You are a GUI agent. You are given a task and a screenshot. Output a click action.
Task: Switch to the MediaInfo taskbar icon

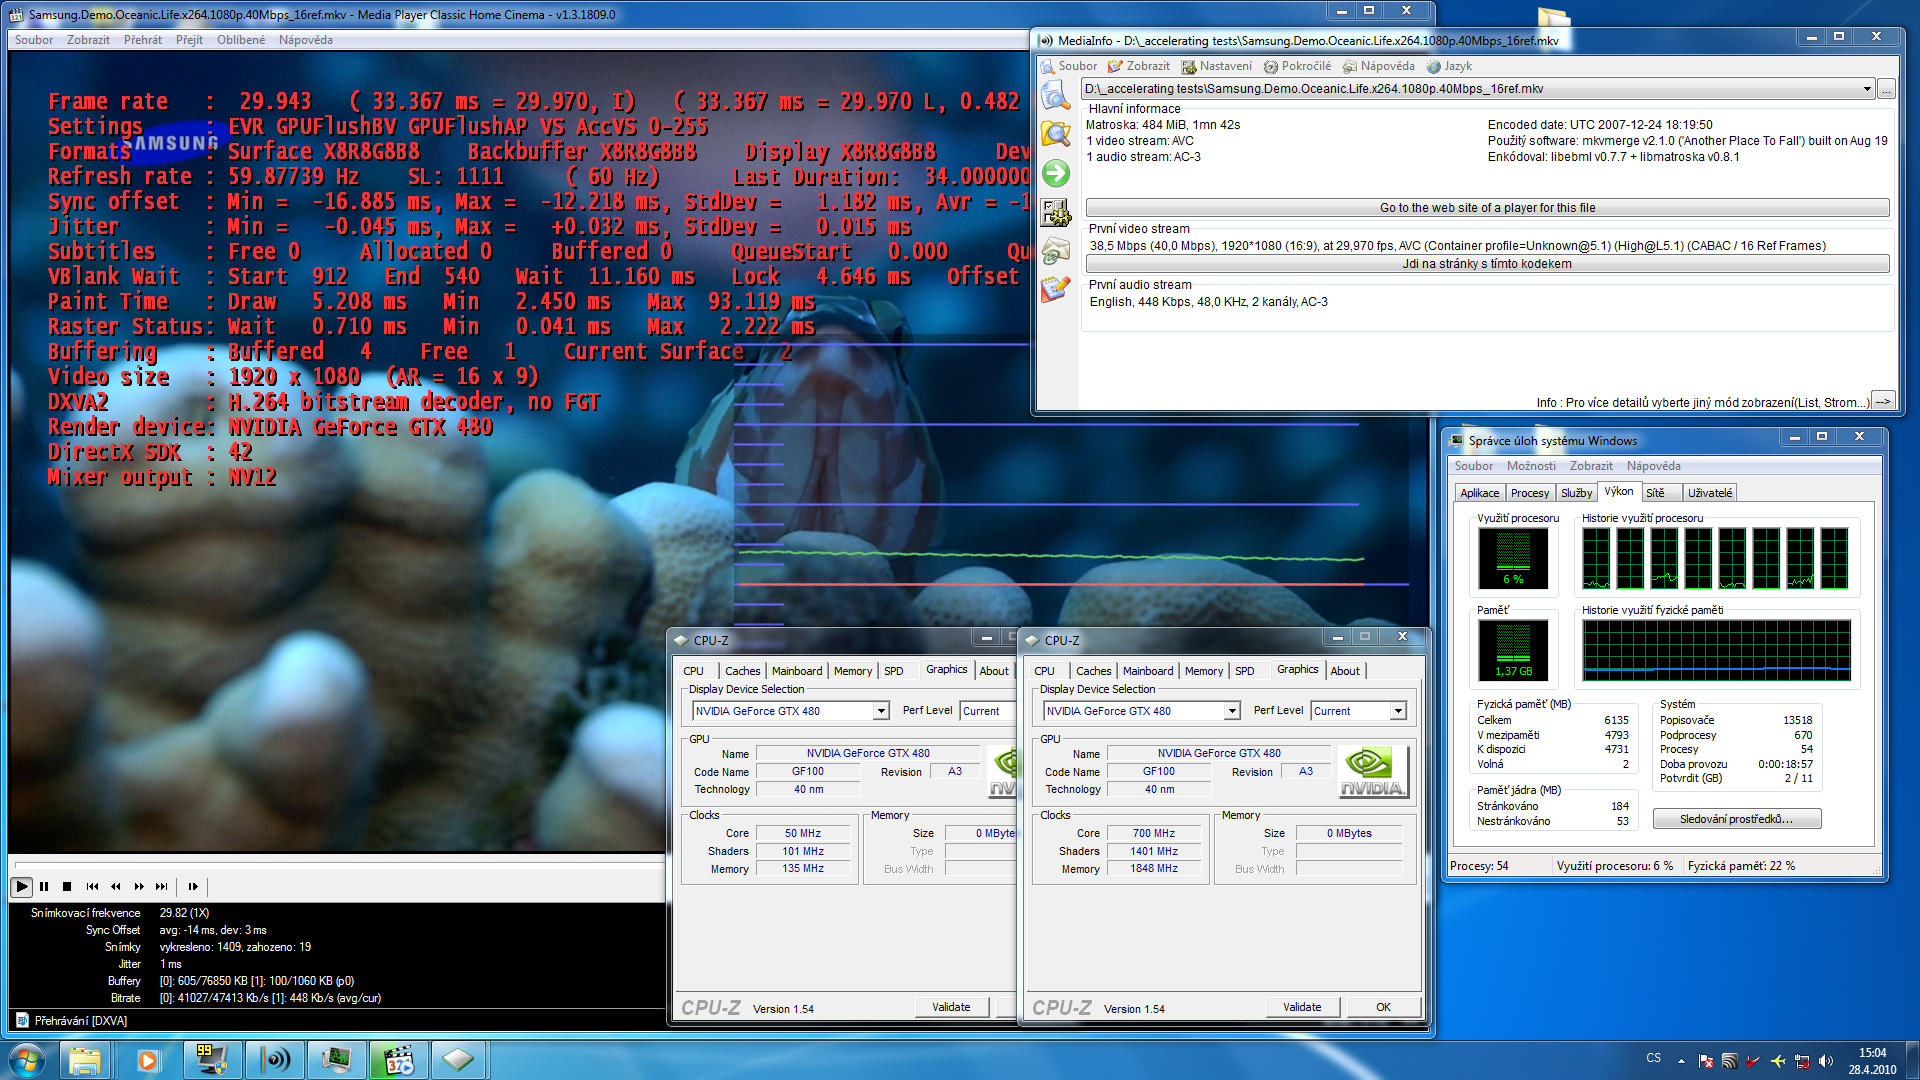coord(274,1060)
